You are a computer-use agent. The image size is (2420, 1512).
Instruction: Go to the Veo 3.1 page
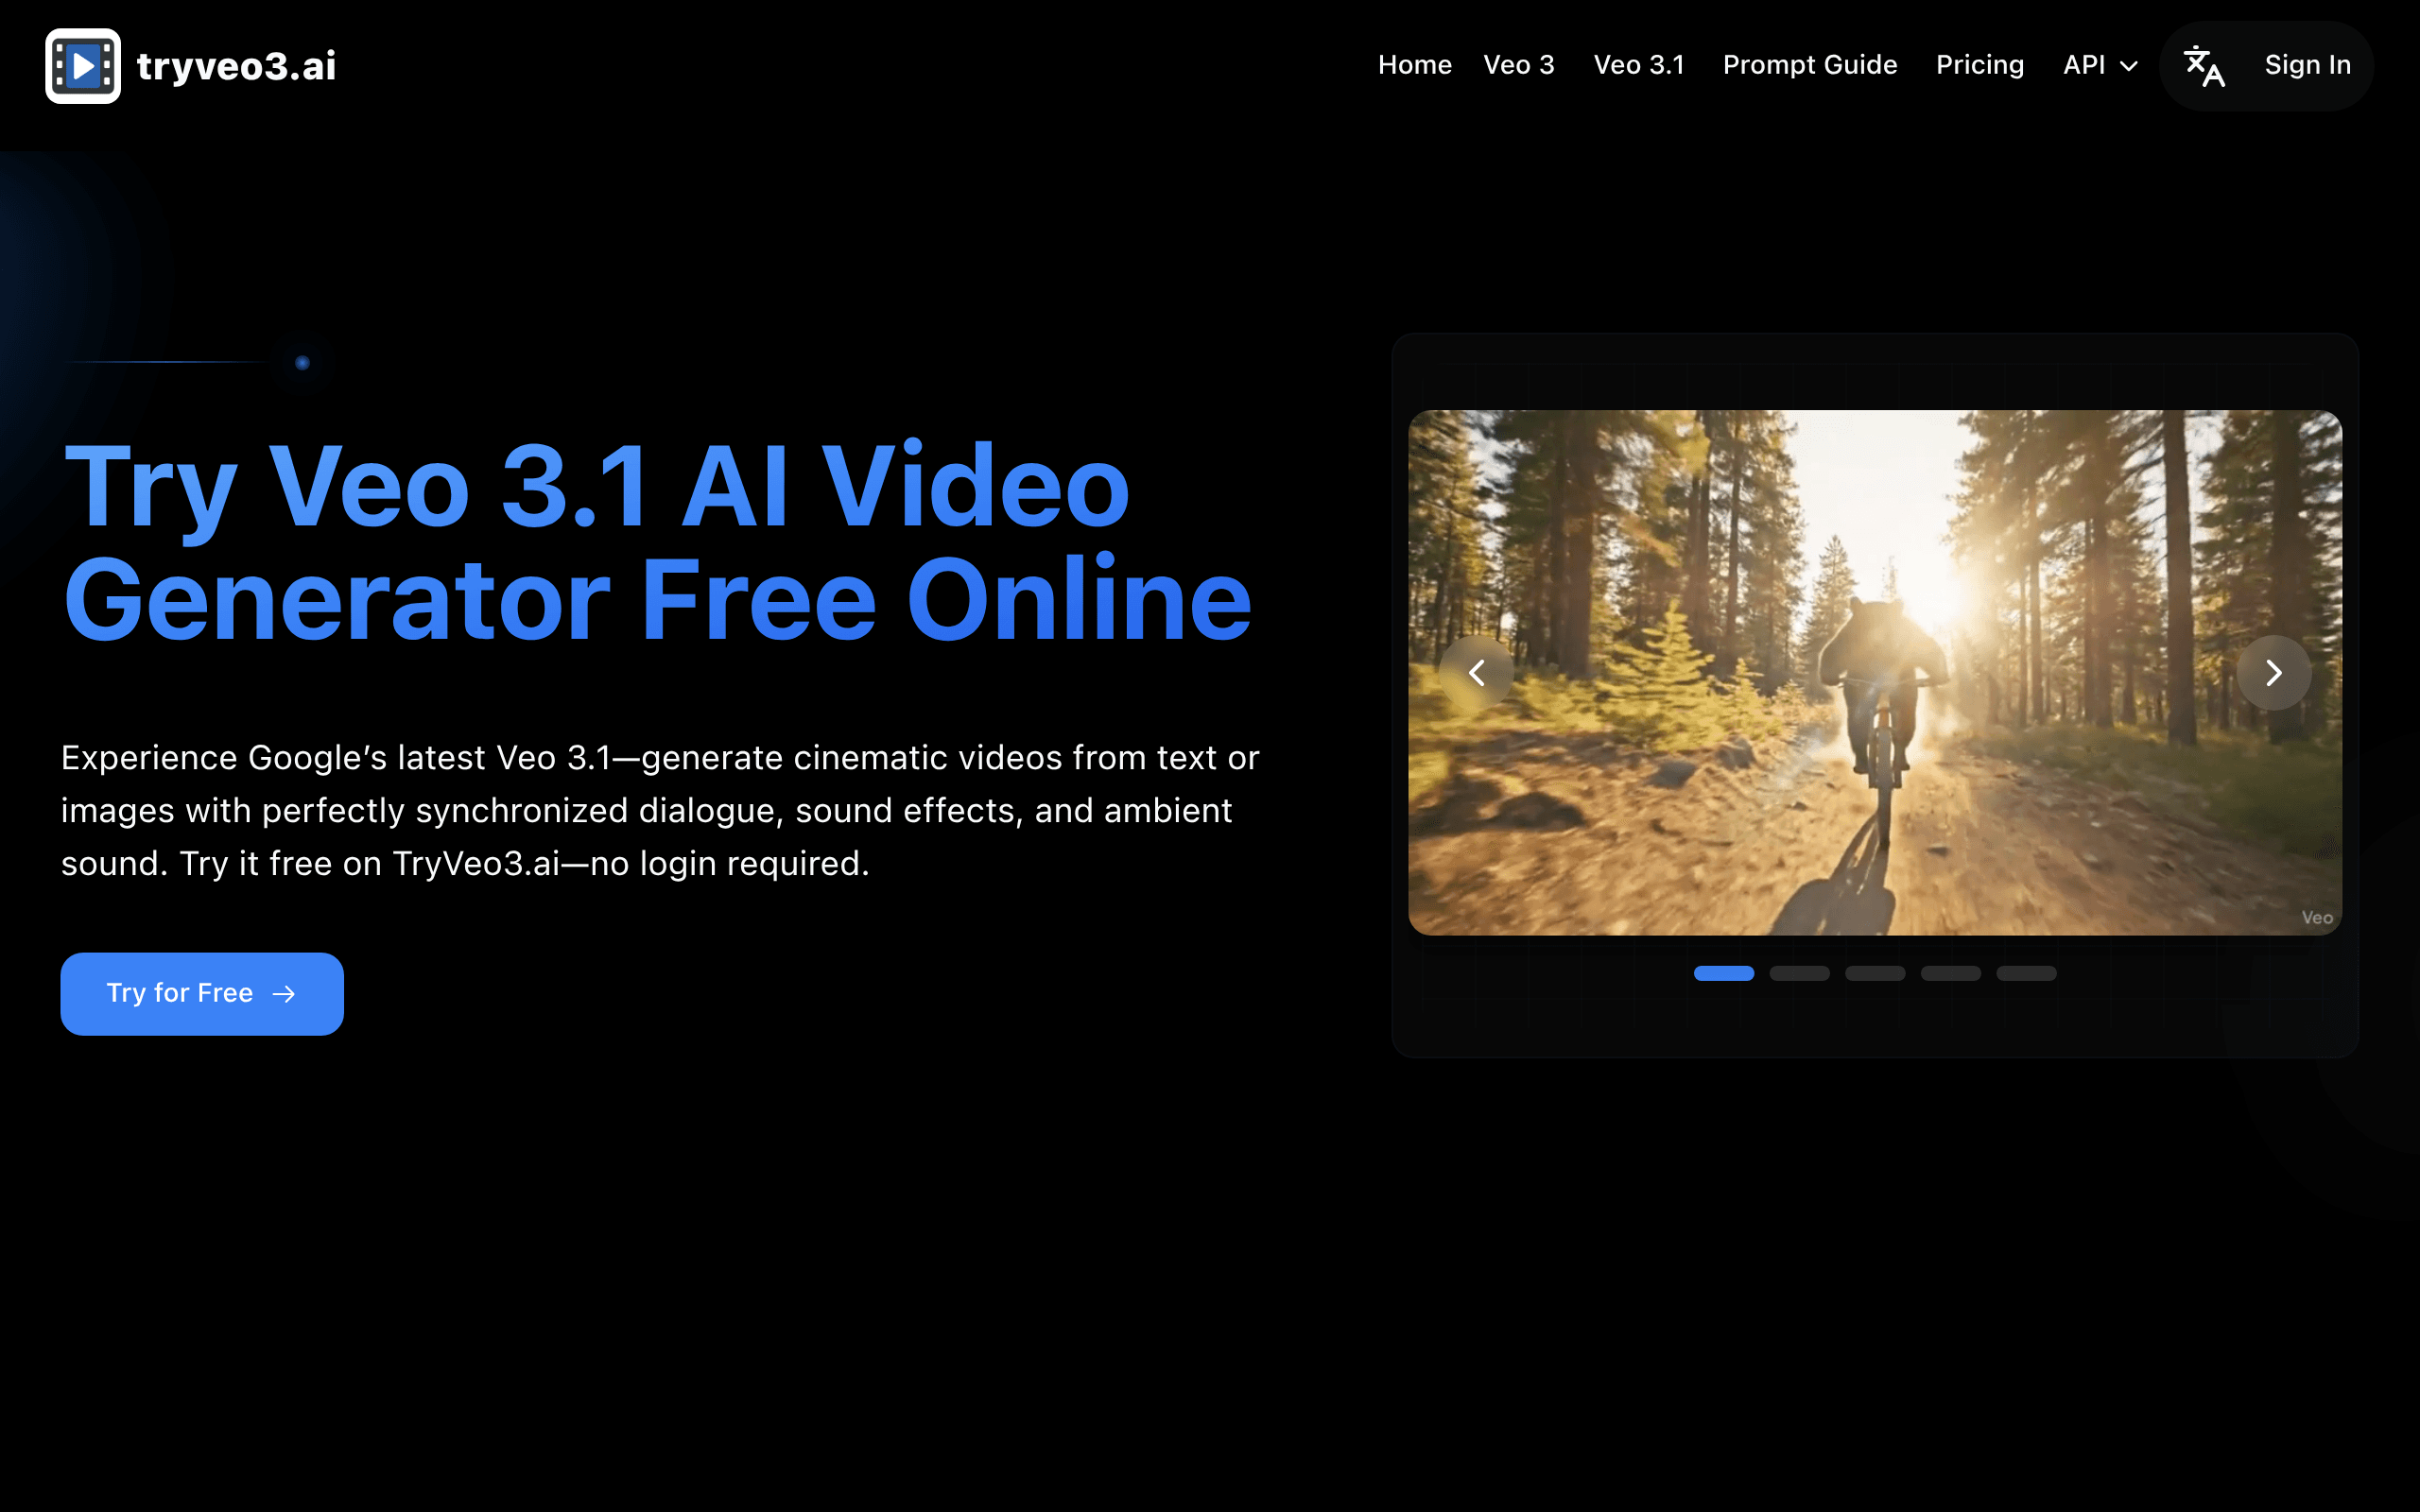pyautogui.click(x=1638, y=65)
